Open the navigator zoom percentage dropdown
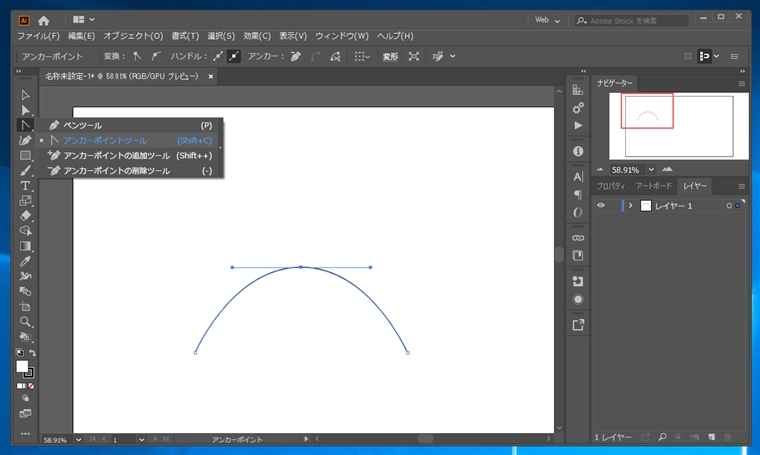760x455 pixels. (x=651, y=170)
